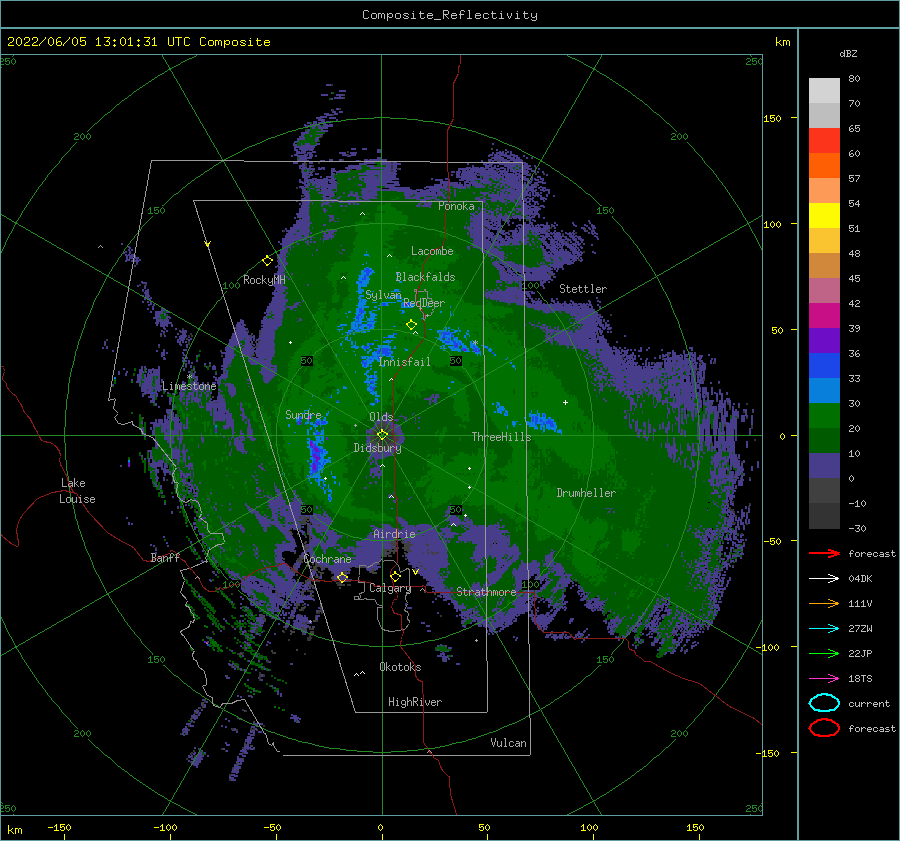Click the RockyMH label
Viewport: 900px width, 841px height.
click(264, 280)
